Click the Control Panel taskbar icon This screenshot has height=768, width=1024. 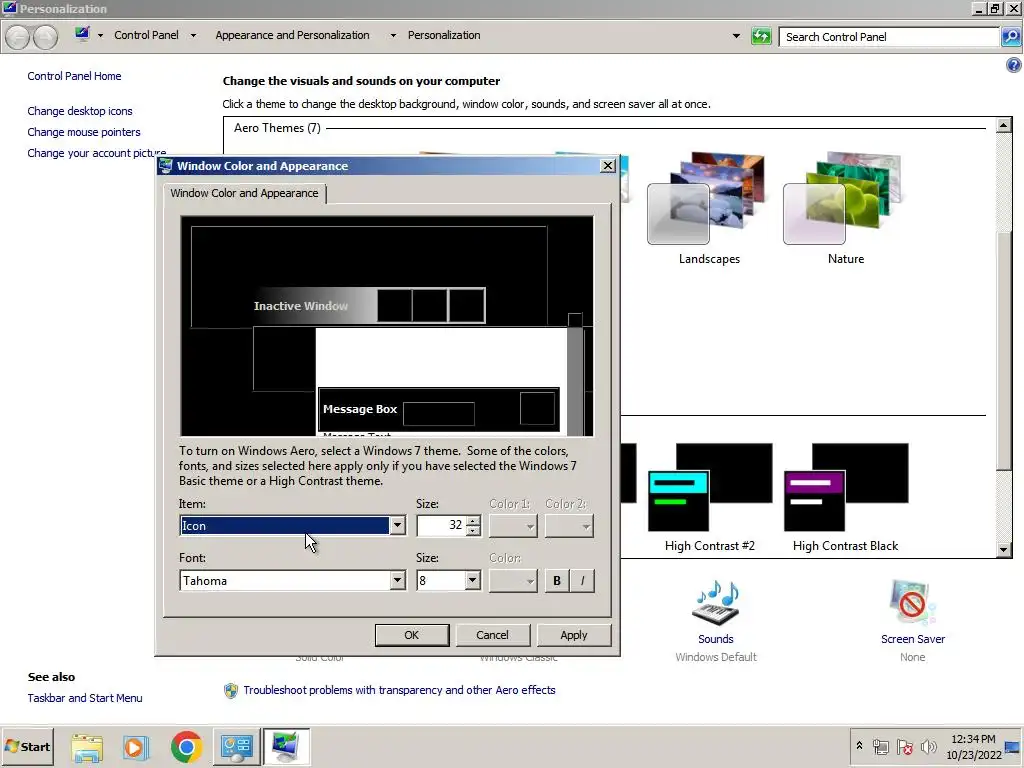[x=236, y=746]
